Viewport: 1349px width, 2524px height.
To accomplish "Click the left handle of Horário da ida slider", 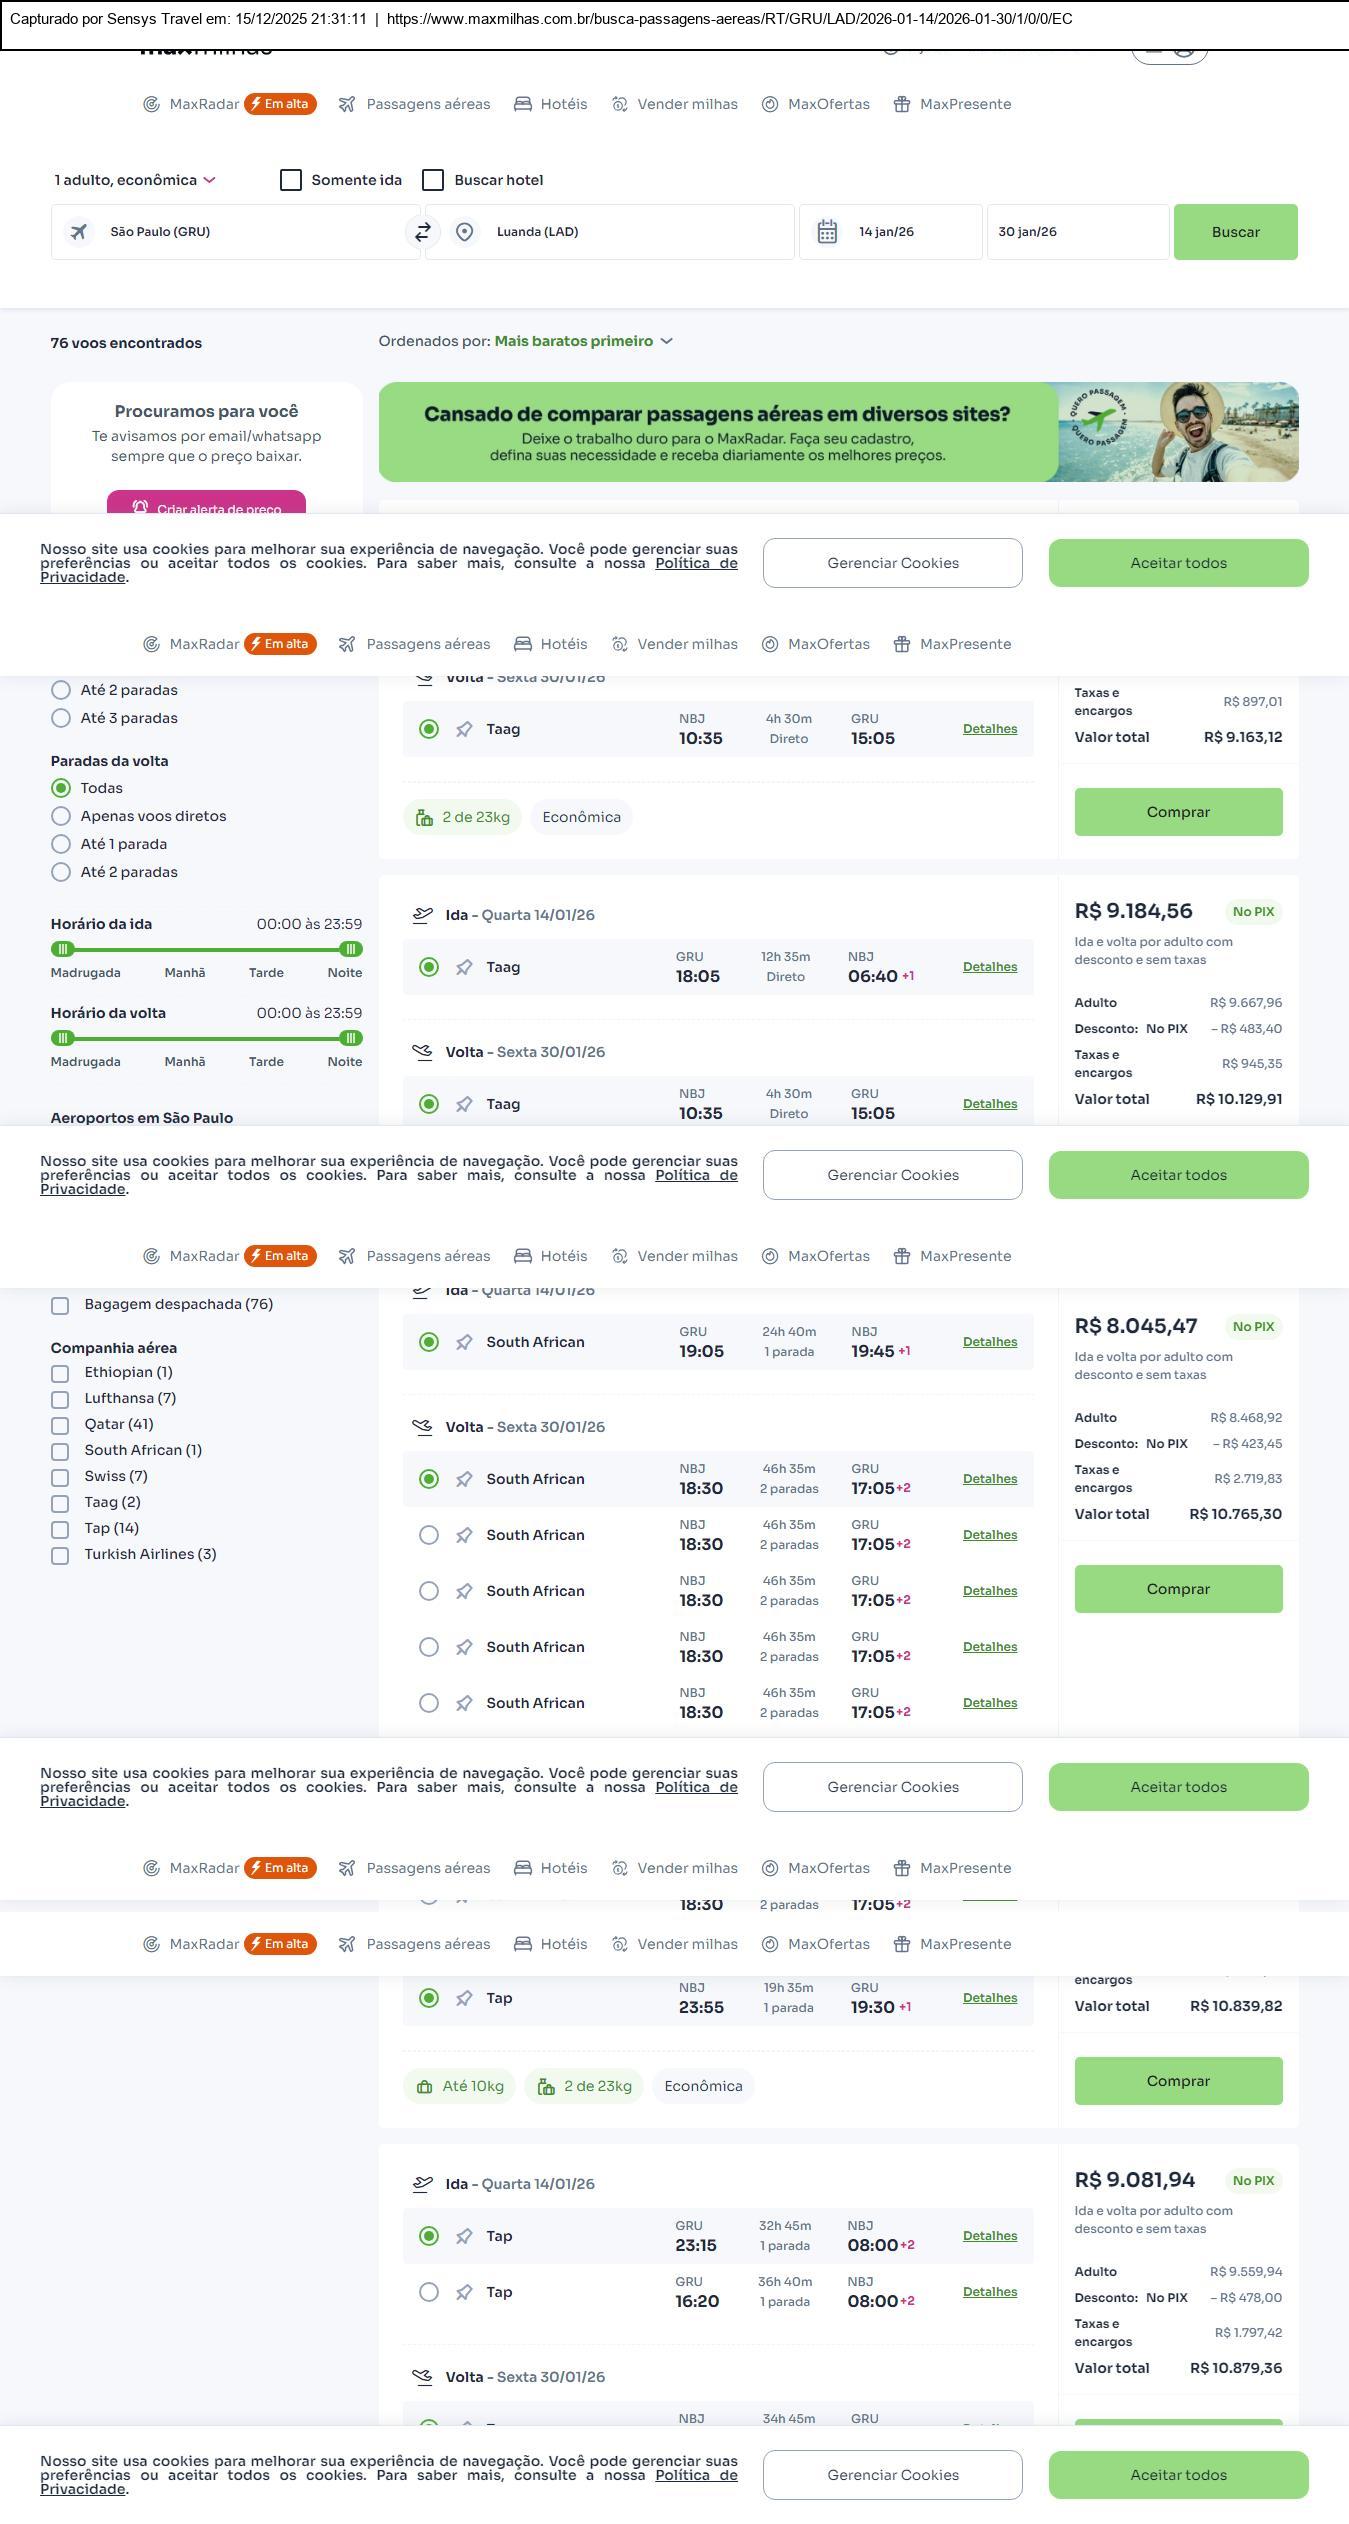I will click(63, 949).
